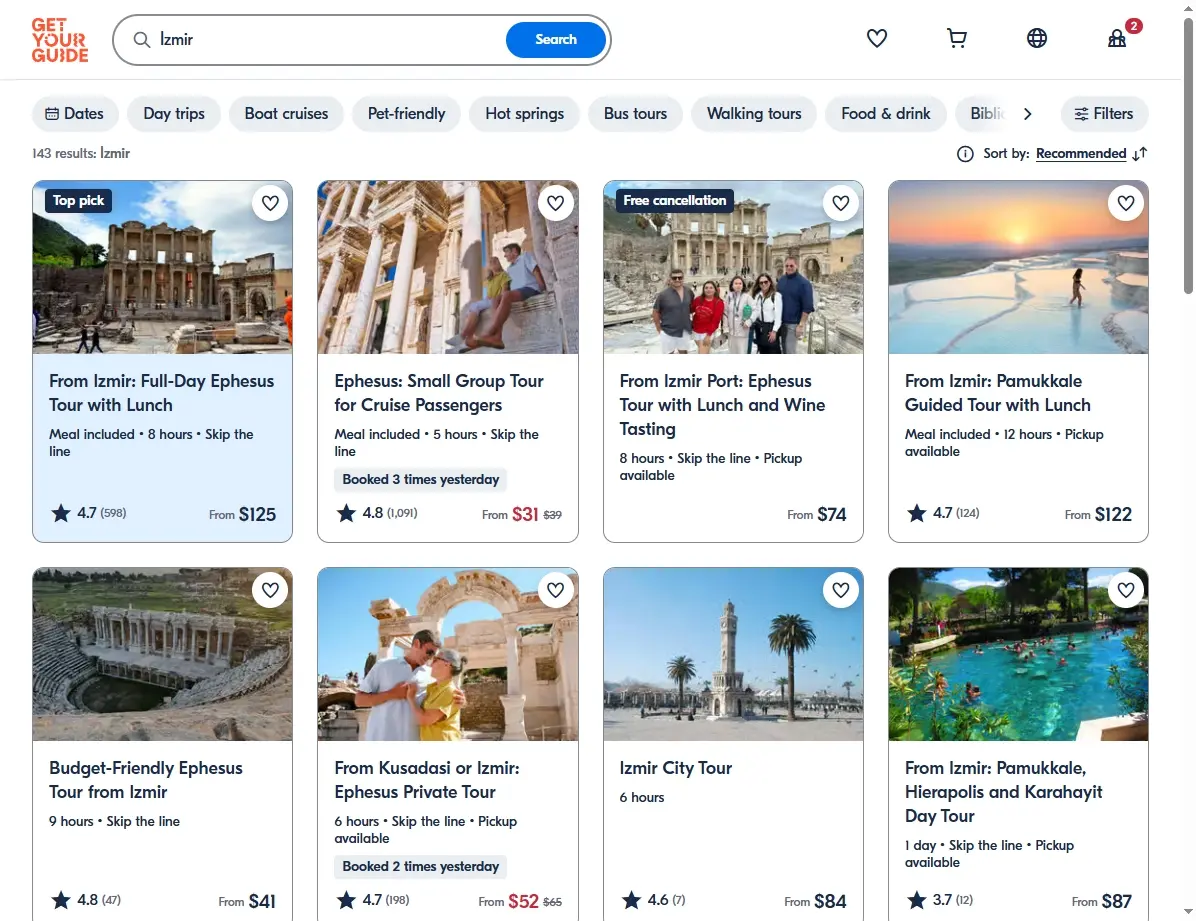Click the From $122 price
1196x921 pixels.
coord(1098,514)
